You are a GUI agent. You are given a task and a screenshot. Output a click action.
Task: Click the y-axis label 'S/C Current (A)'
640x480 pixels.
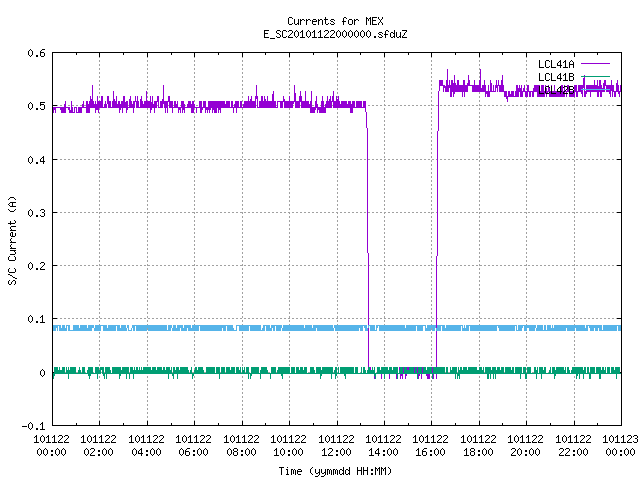click(x=12, y=240)
